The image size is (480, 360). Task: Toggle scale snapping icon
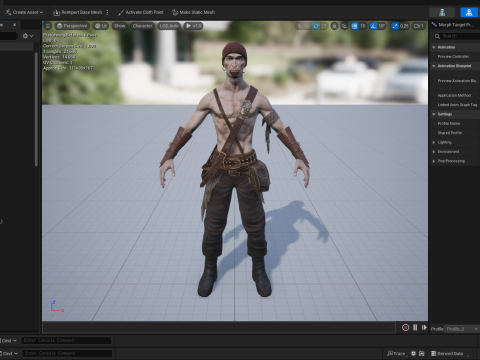point(395,26)
